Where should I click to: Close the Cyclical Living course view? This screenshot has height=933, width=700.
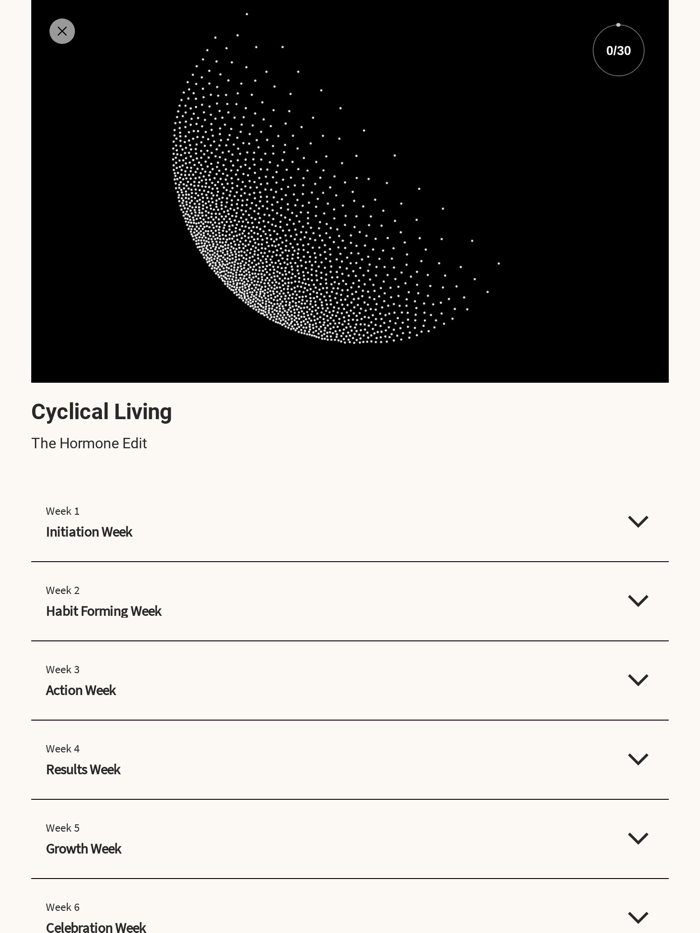pos(62,31)
